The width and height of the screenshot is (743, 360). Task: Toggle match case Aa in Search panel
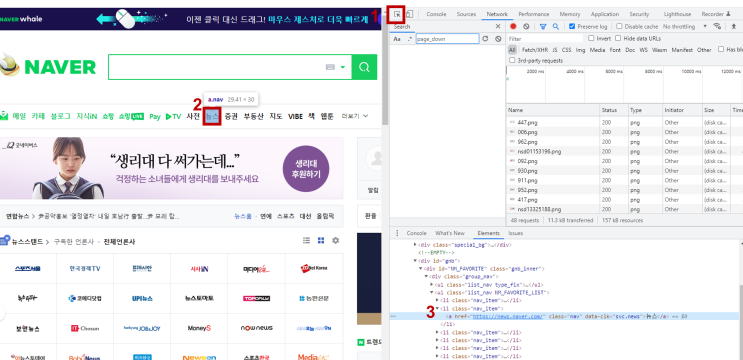(x=397, y=39)
